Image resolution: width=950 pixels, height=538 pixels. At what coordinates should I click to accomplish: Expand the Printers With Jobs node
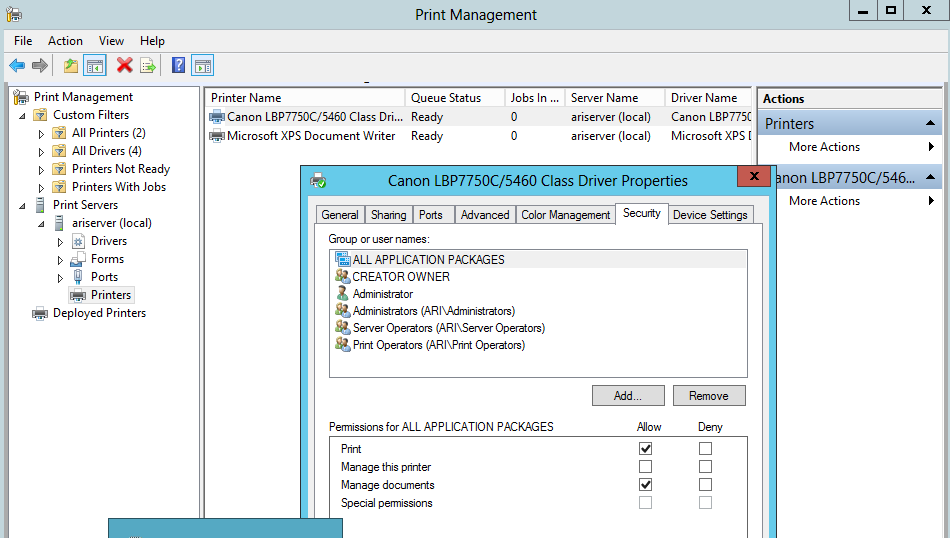click(x=41, y=188)
